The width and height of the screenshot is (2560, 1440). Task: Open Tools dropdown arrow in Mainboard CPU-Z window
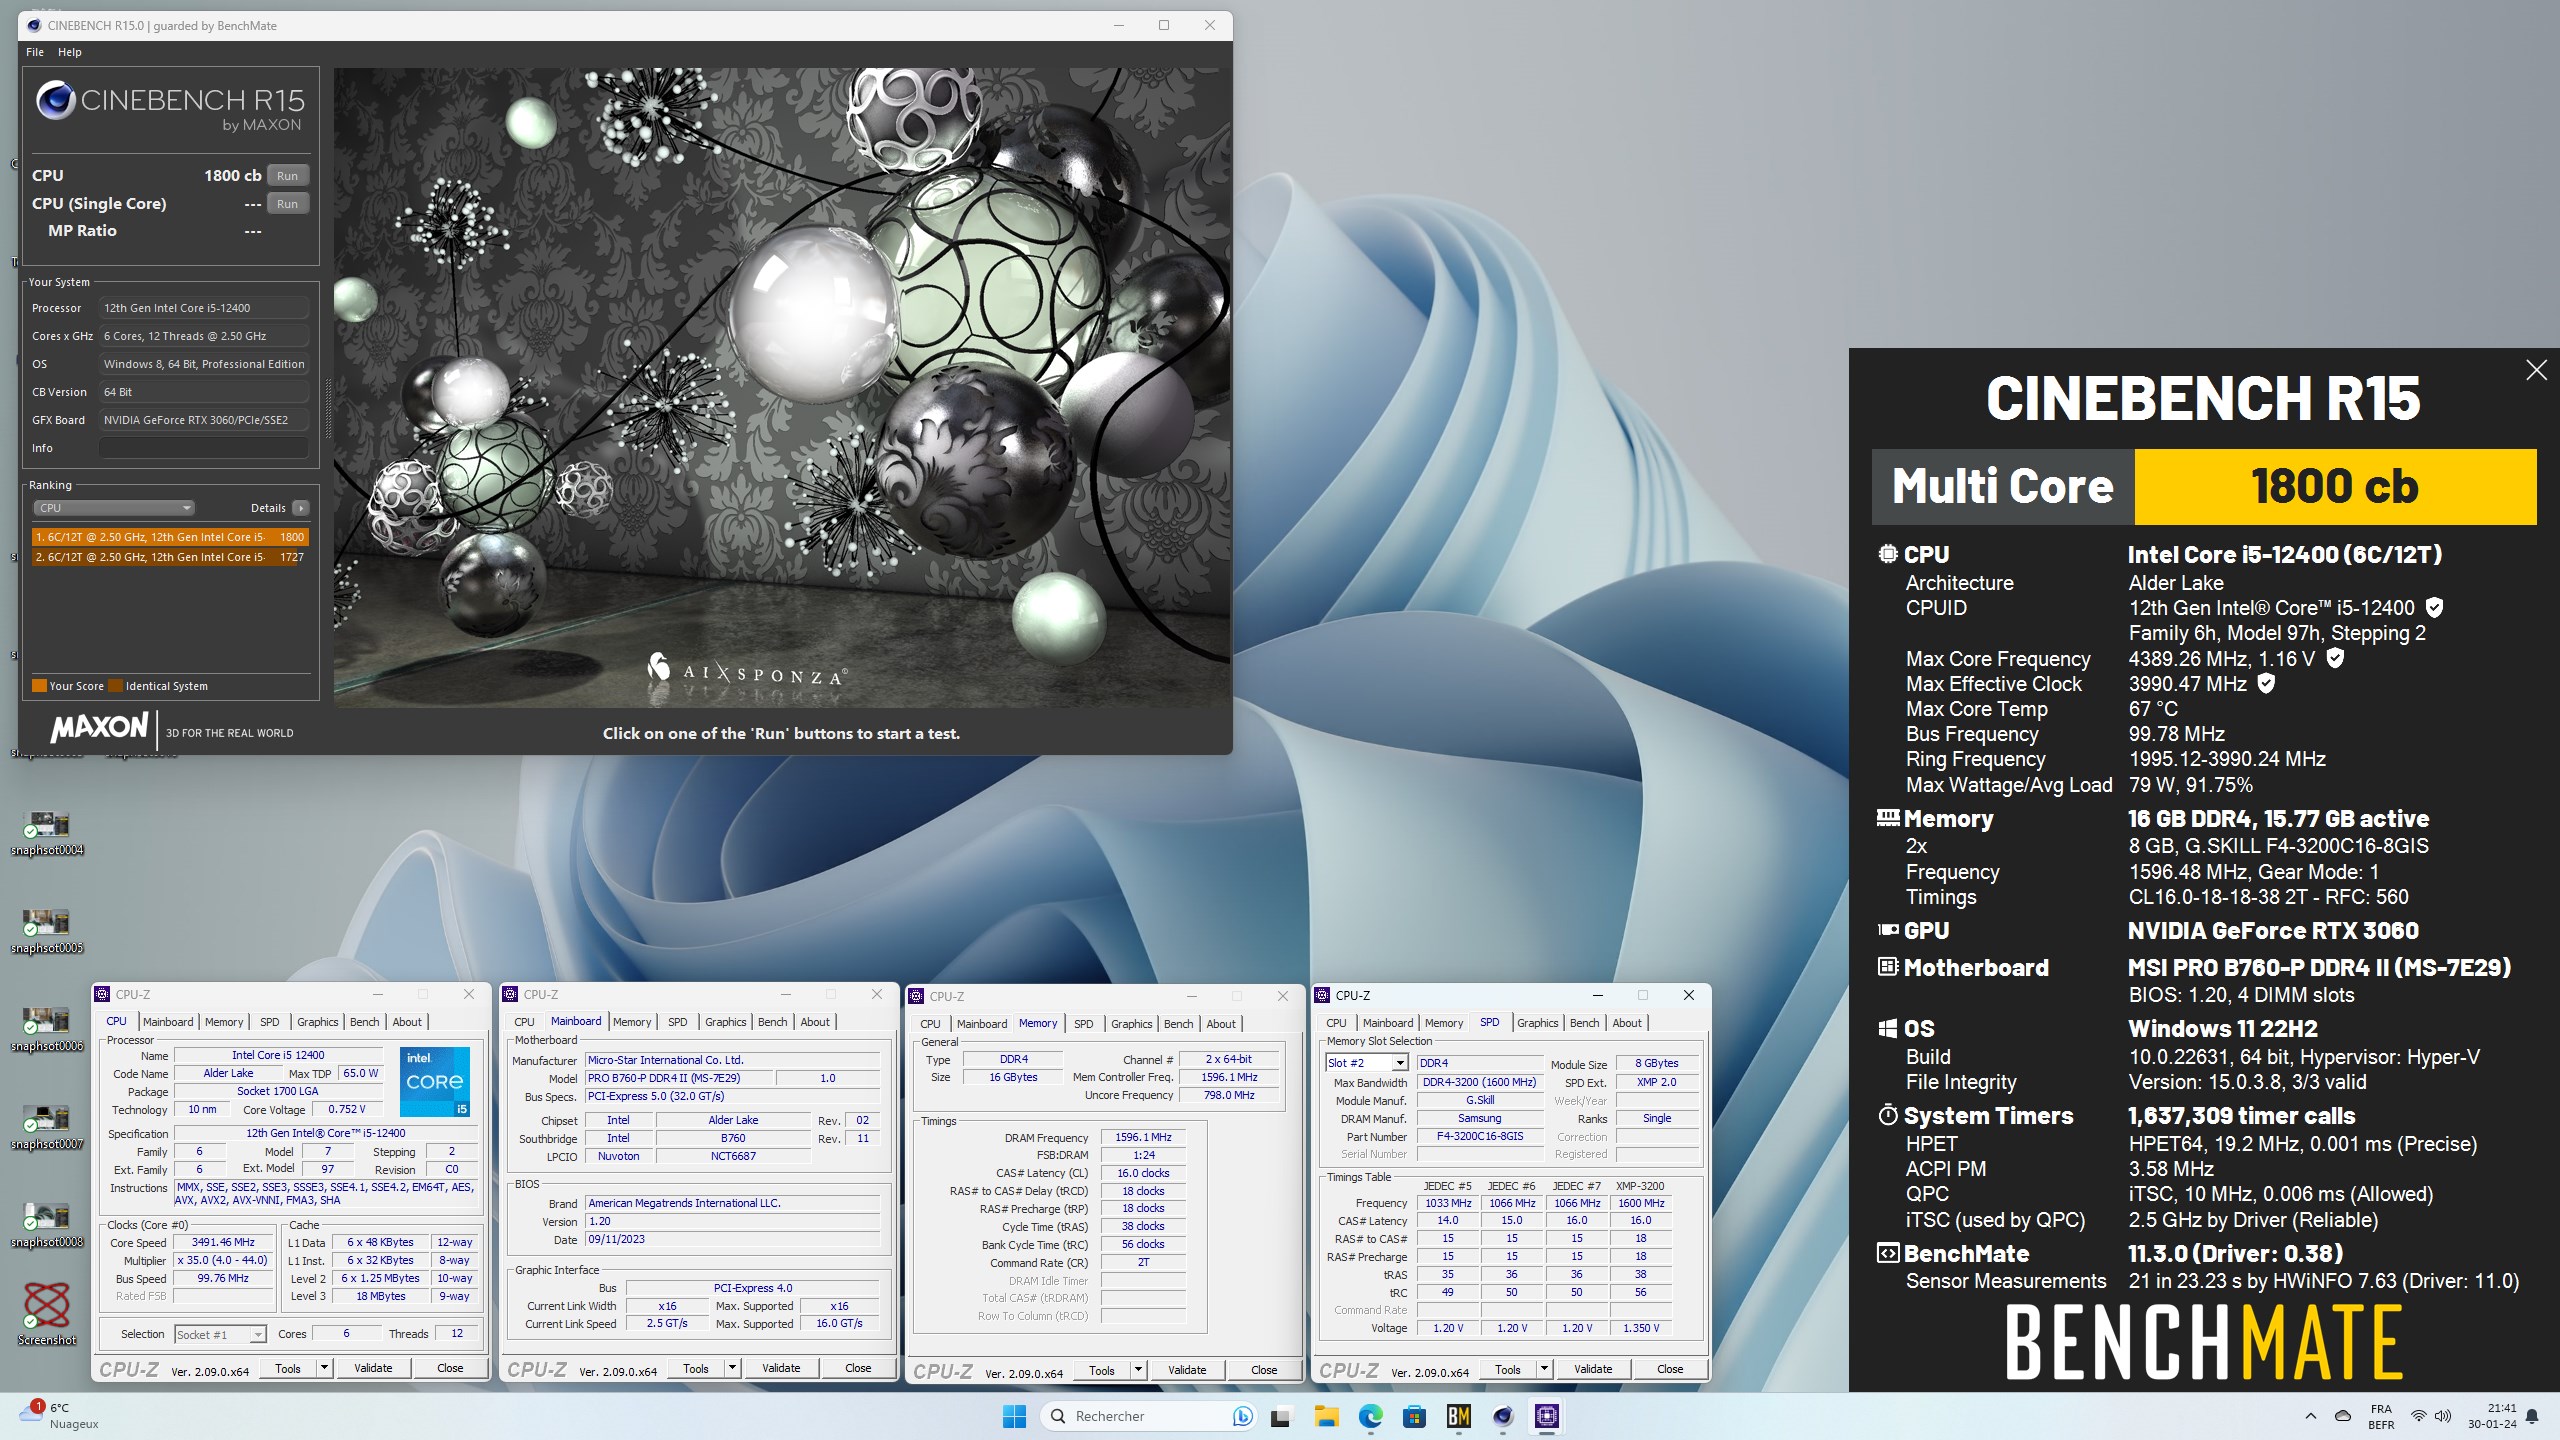732,1368
